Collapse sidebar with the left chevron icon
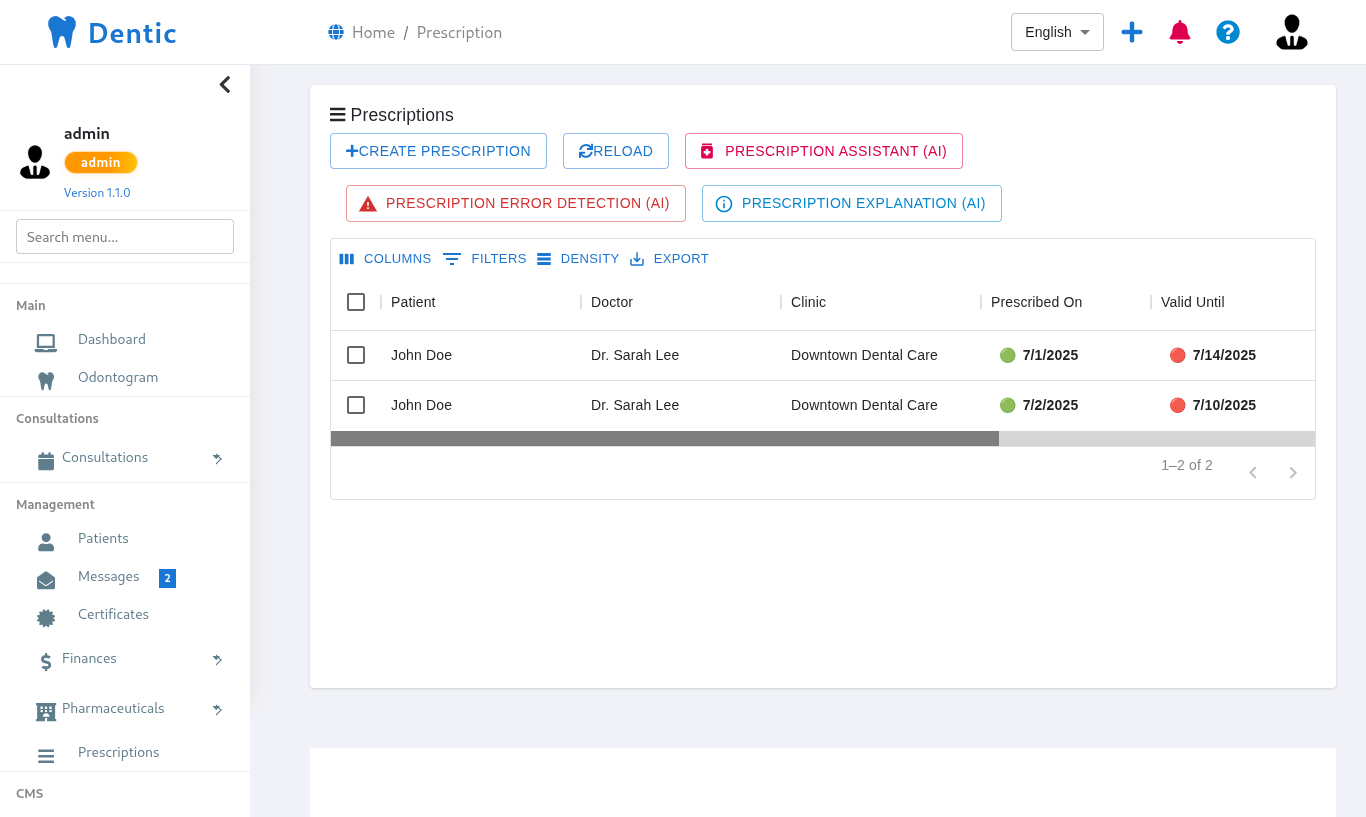The height and width of the screenshot is (817, 1366). pos(225,85)
